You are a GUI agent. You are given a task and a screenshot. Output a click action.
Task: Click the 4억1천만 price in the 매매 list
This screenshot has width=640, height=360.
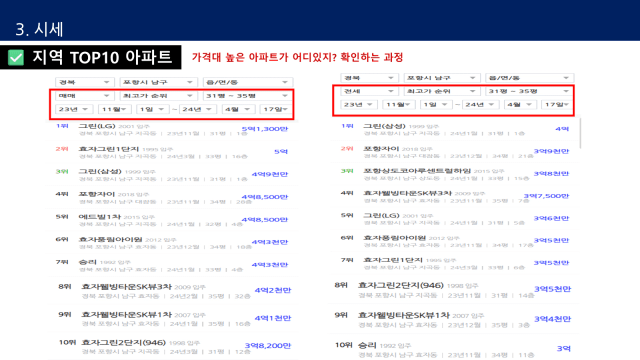point(273,318)
